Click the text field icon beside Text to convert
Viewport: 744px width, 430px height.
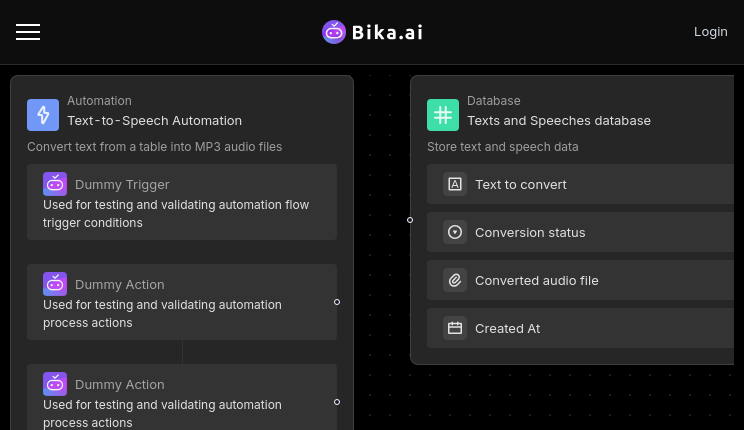(455, 184)
